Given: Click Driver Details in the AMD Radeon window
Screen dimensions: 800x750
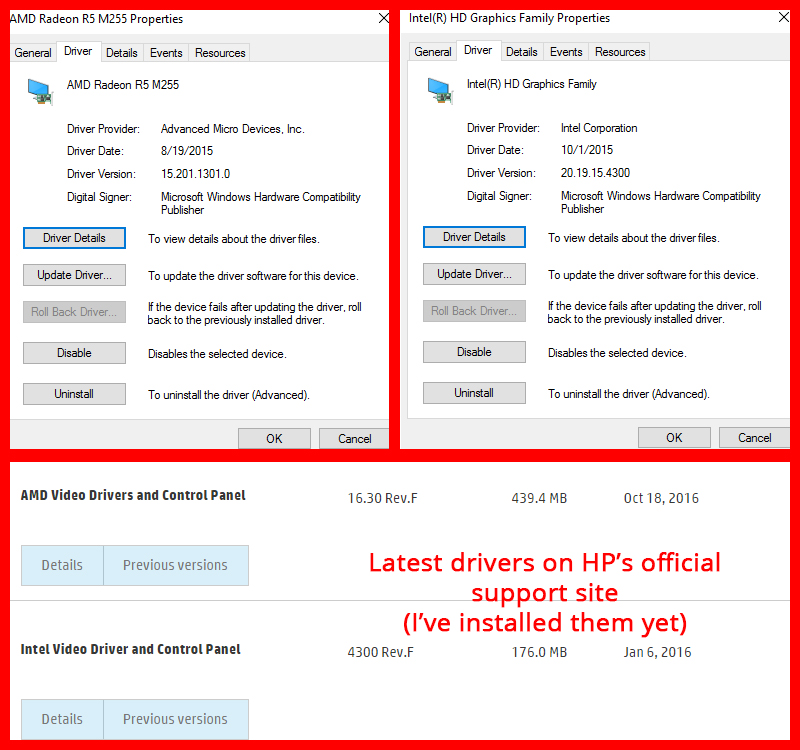Looking at the screenshot, I should (x=74, y=238).
